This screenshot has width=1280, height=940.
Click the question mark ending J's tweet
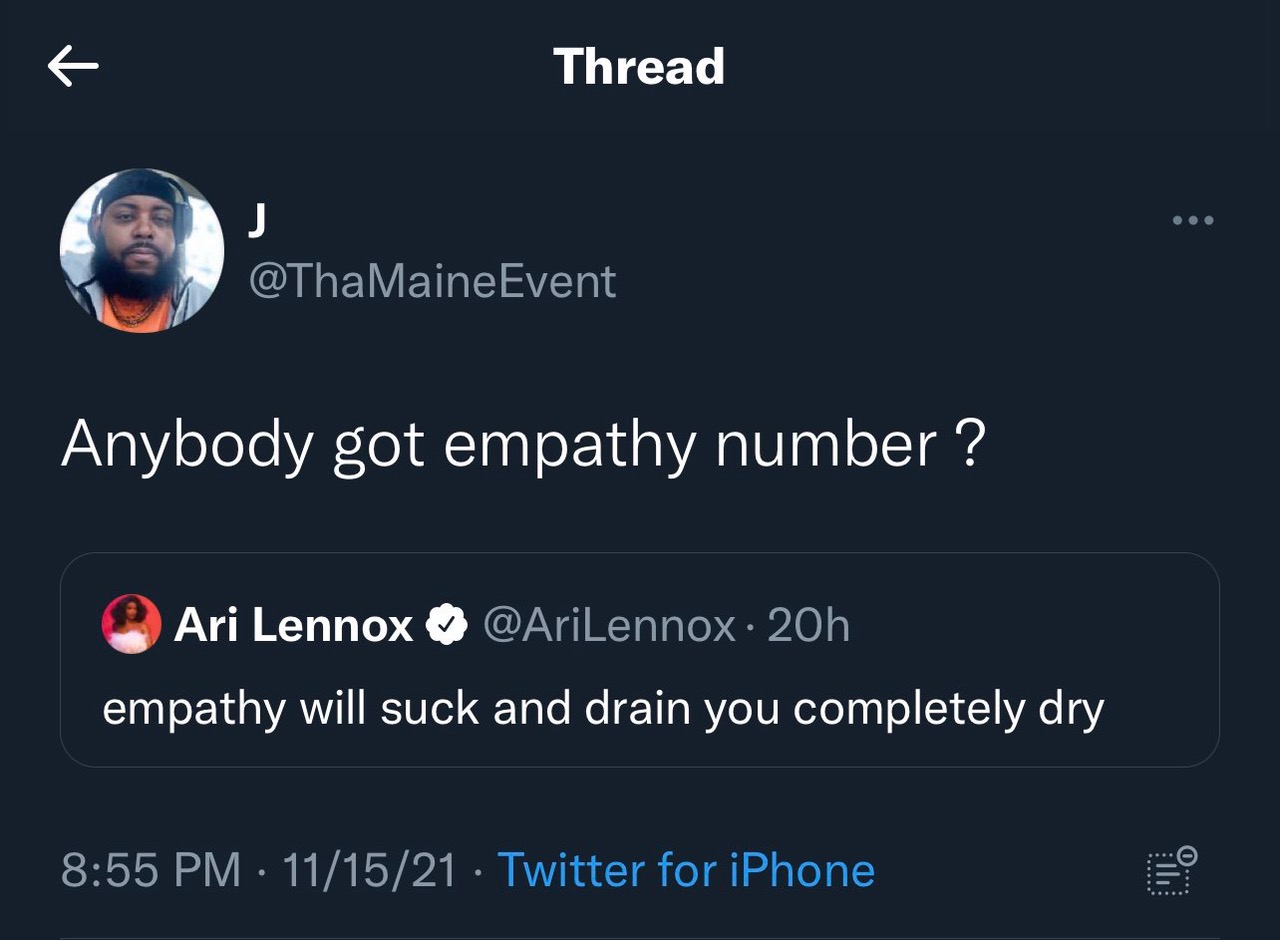[x=967, y=442]
